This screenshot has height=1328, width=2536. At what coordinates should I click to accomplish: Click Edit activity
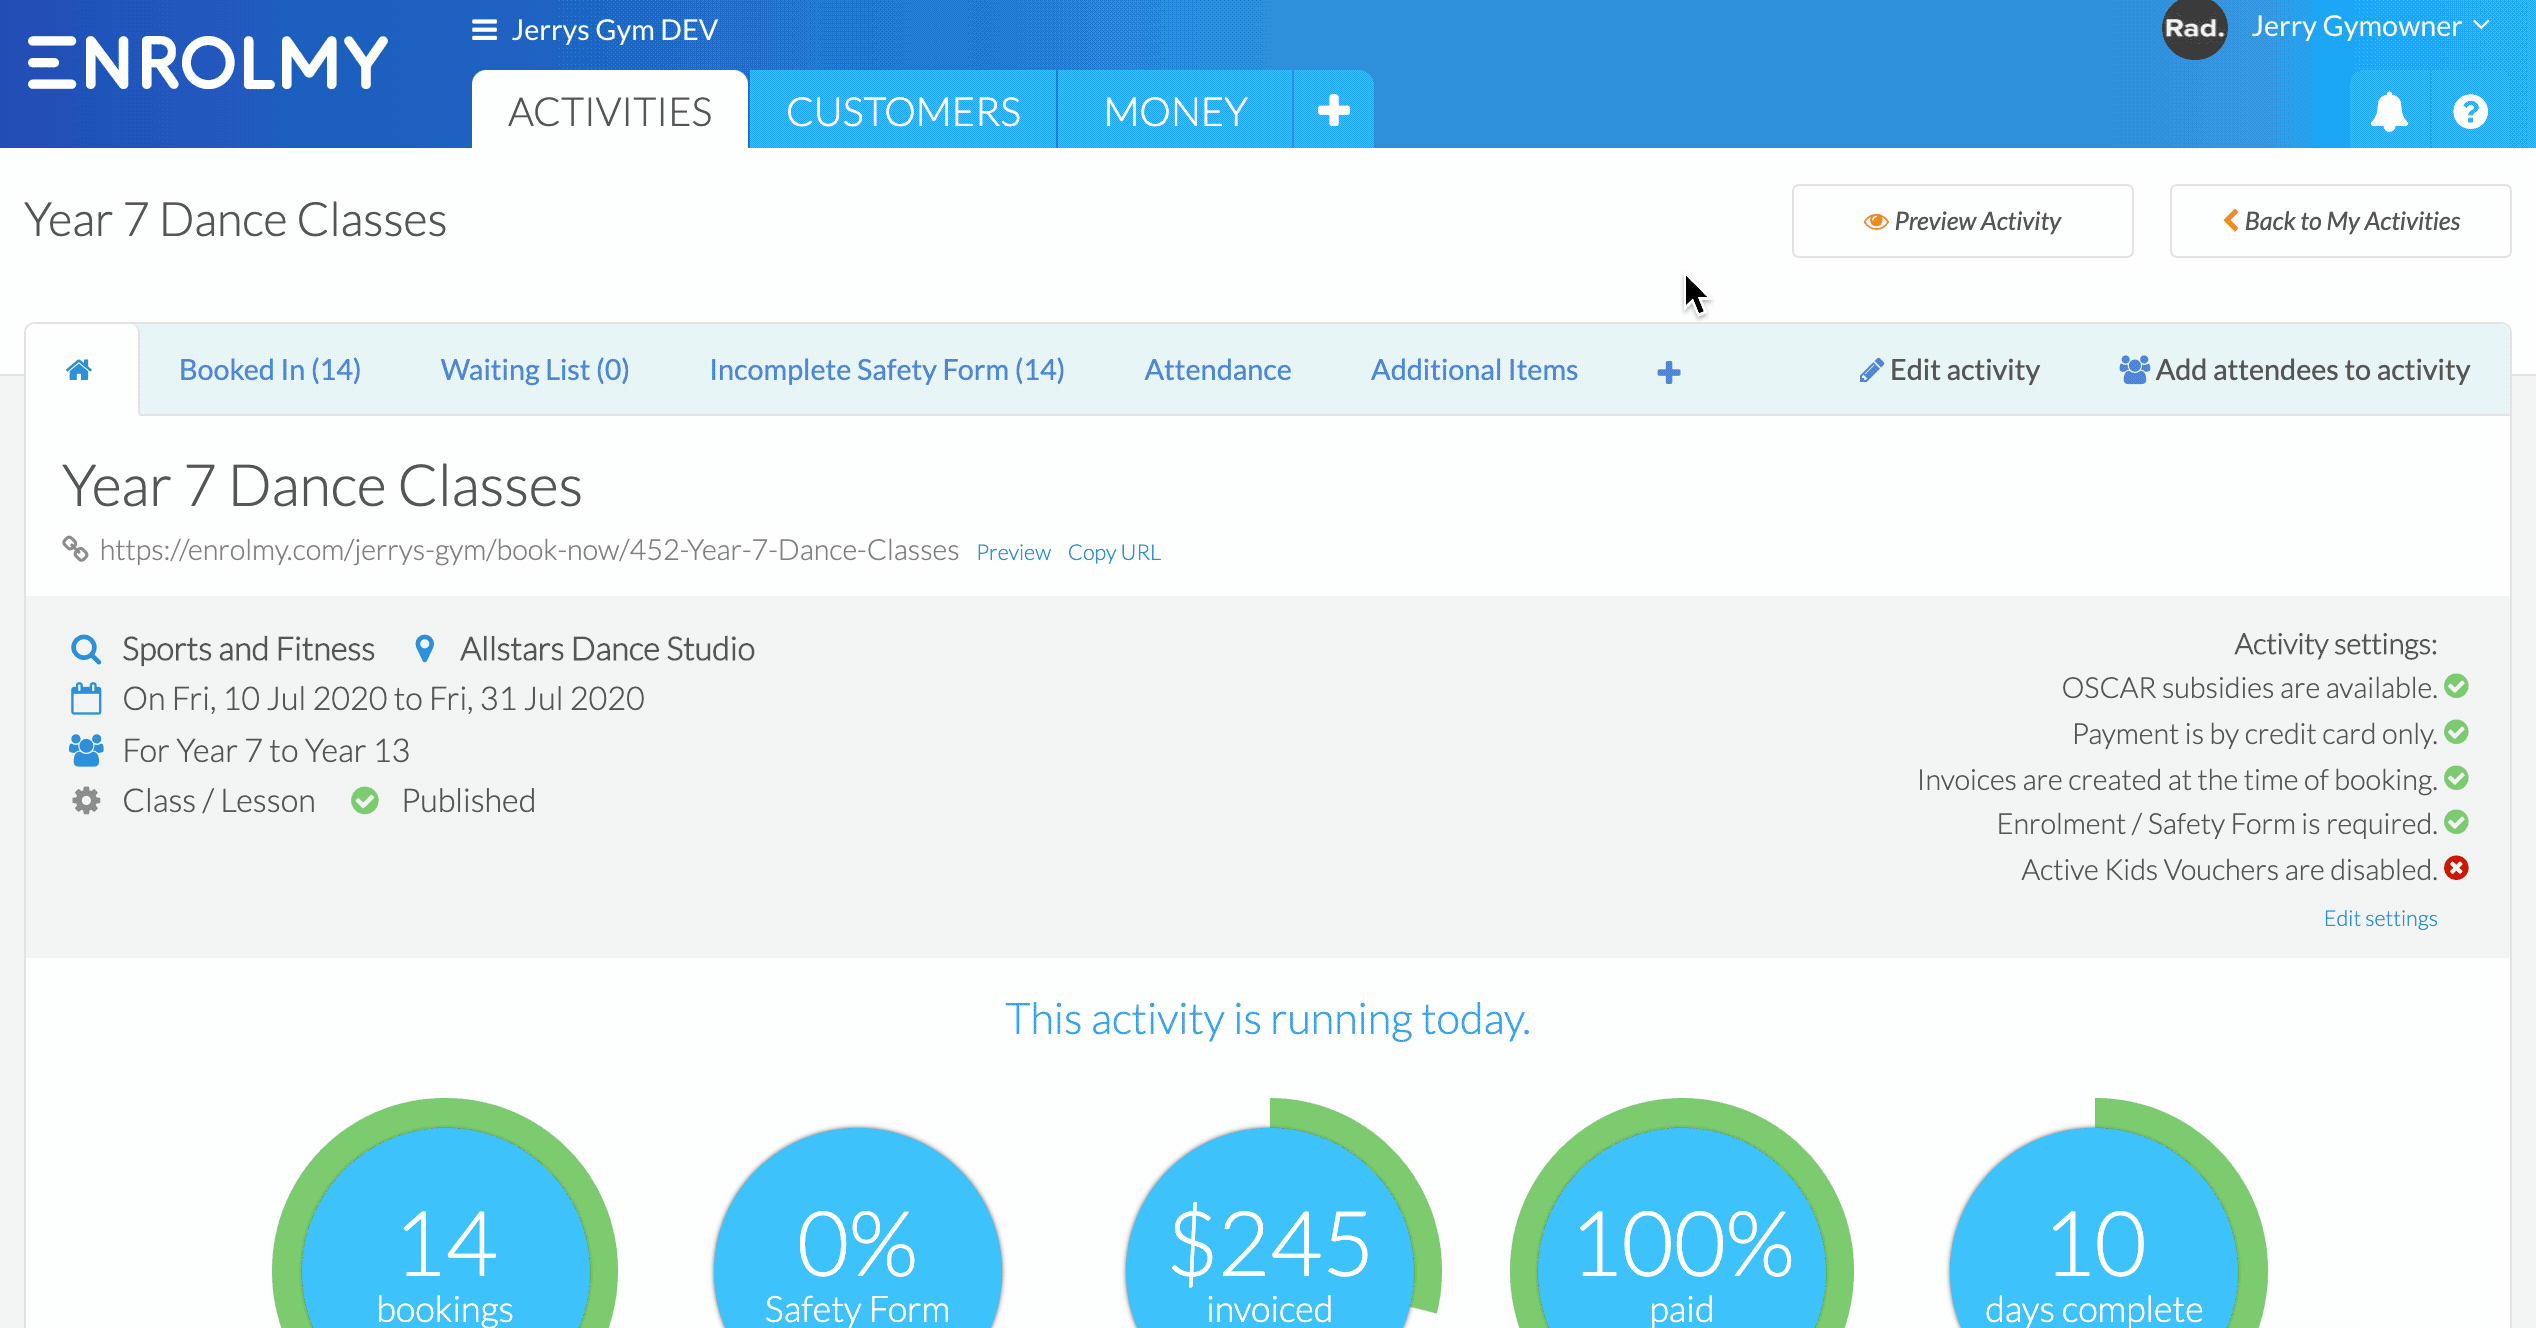(1949, 370)
